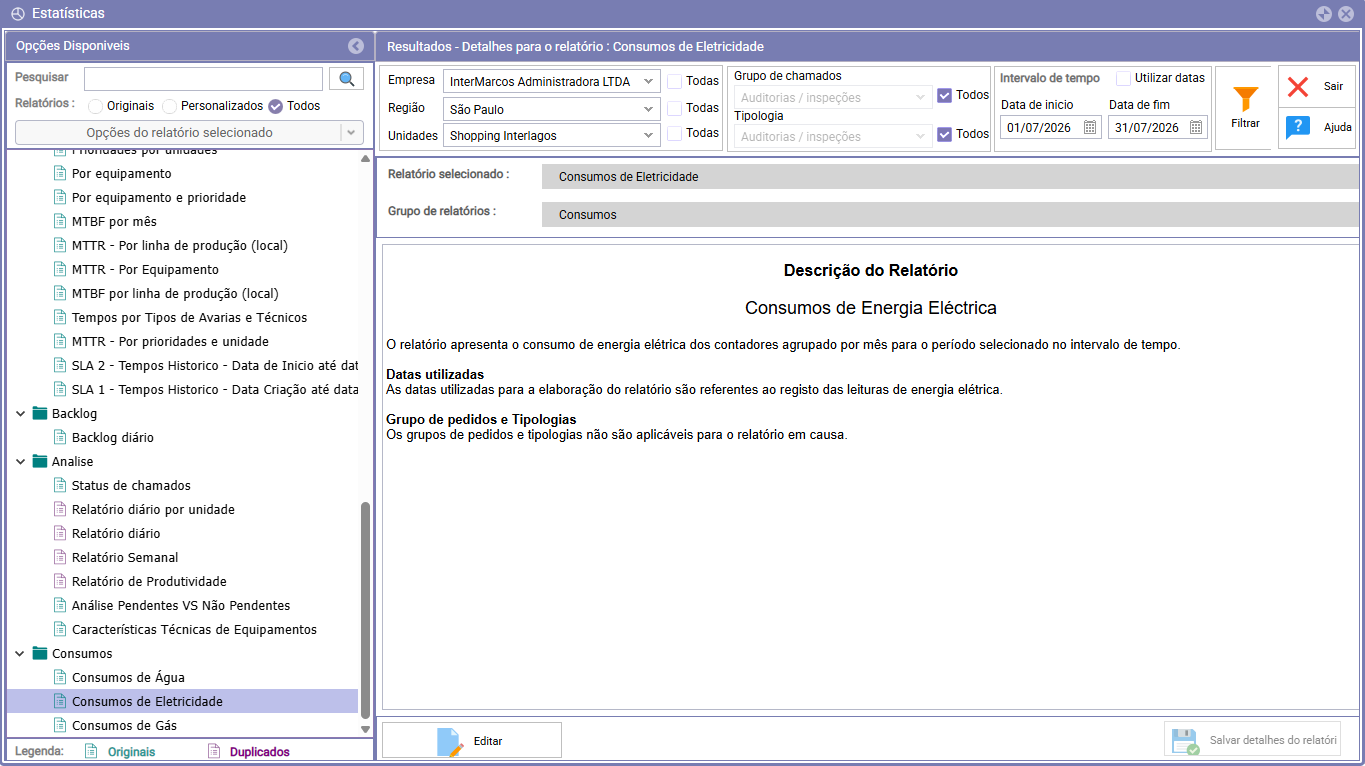
Task: Click icon beside Por equipamento report
Action: click(59, 173)
